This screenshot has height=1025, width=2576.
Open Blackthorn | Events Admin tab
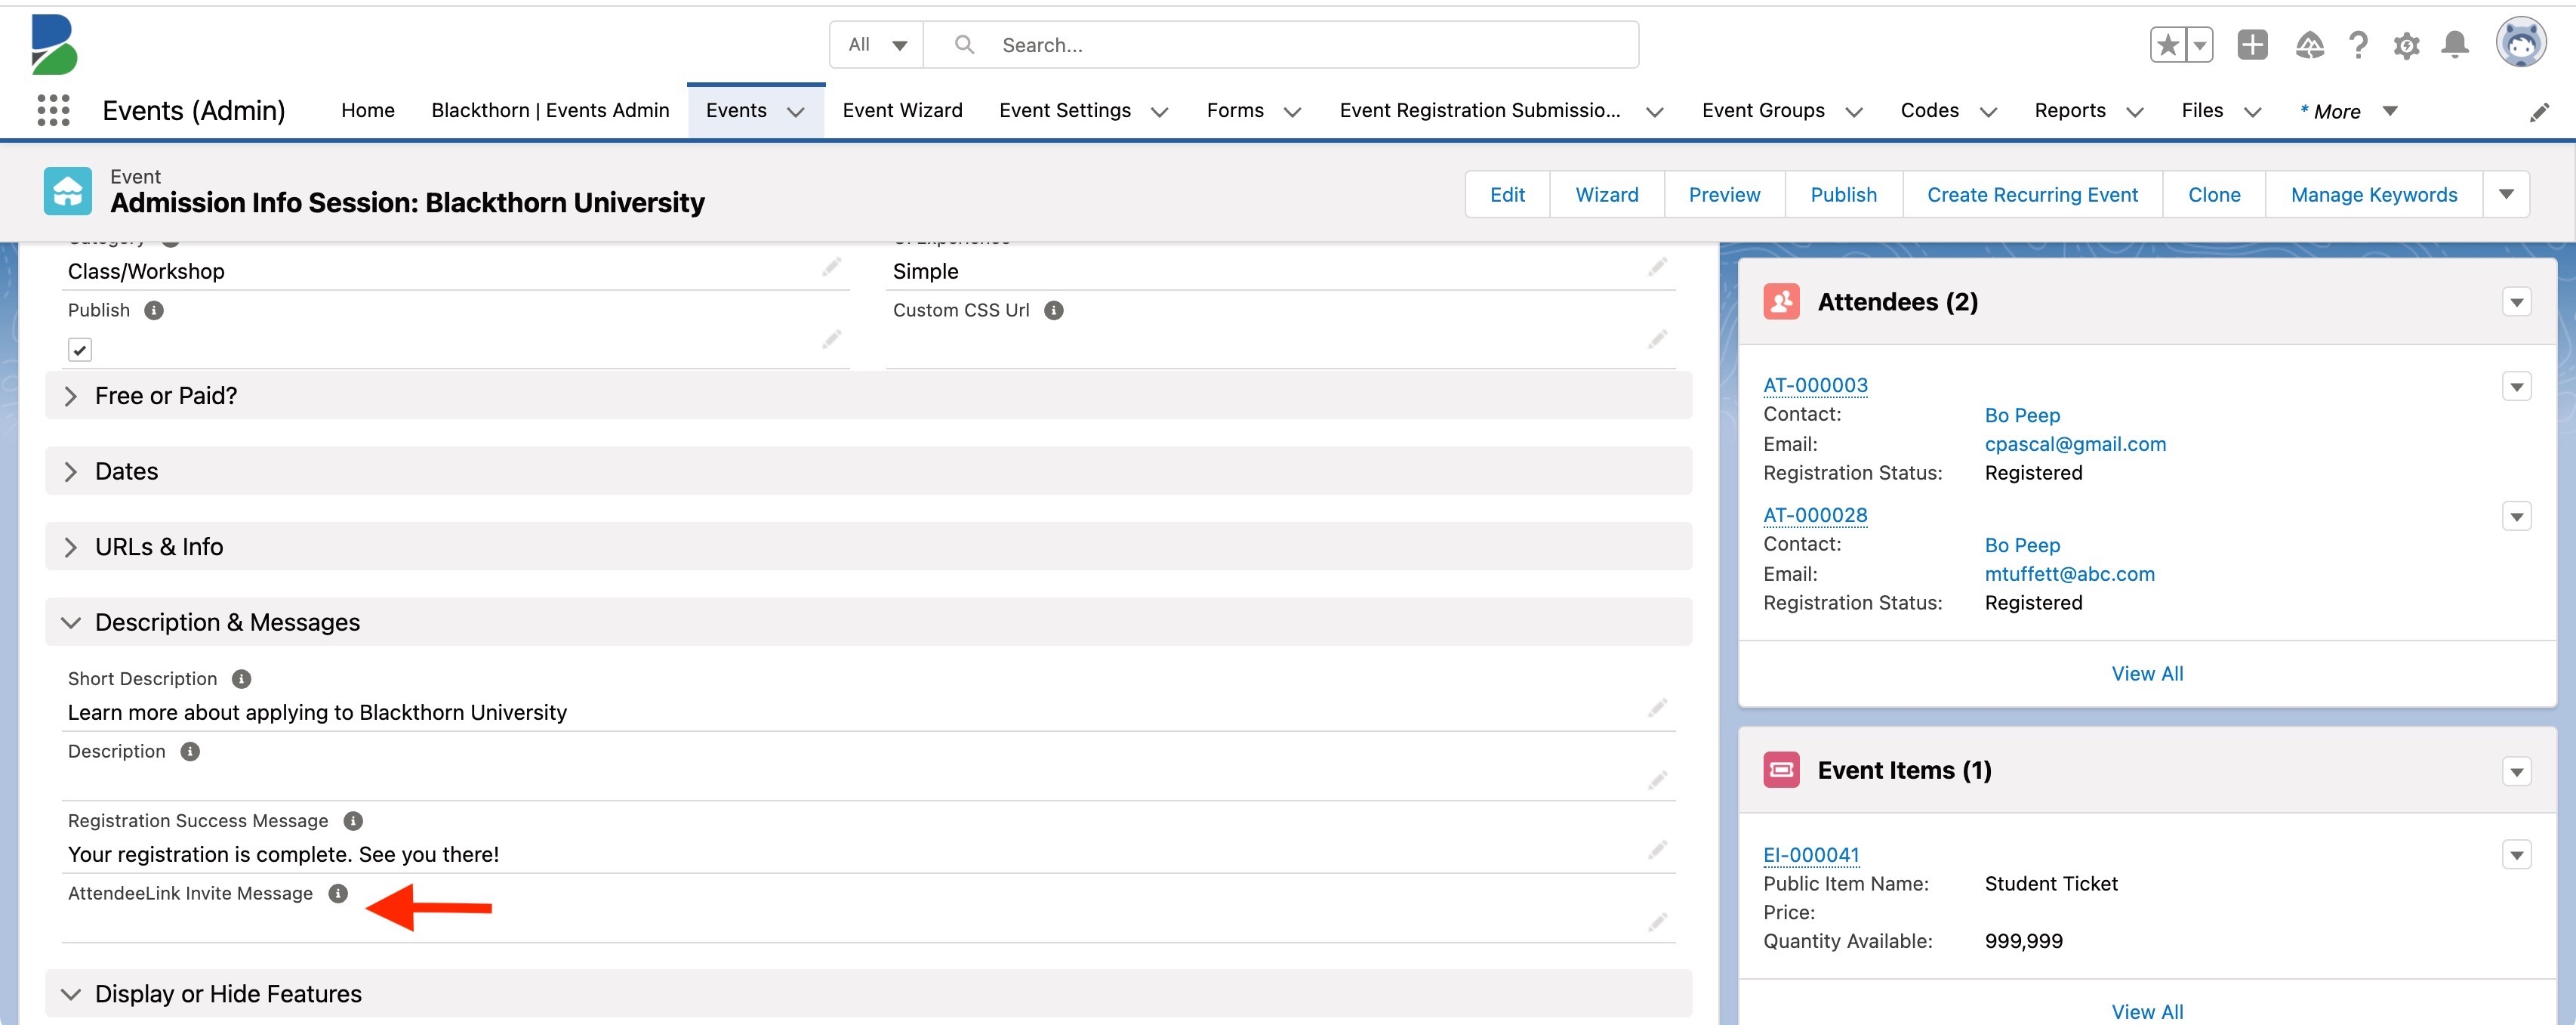(550, 110)
